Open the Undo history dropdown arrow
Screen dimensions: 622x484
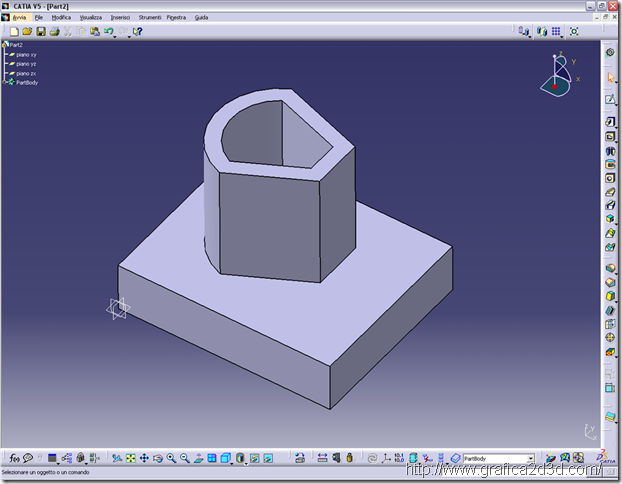[115, 36]
